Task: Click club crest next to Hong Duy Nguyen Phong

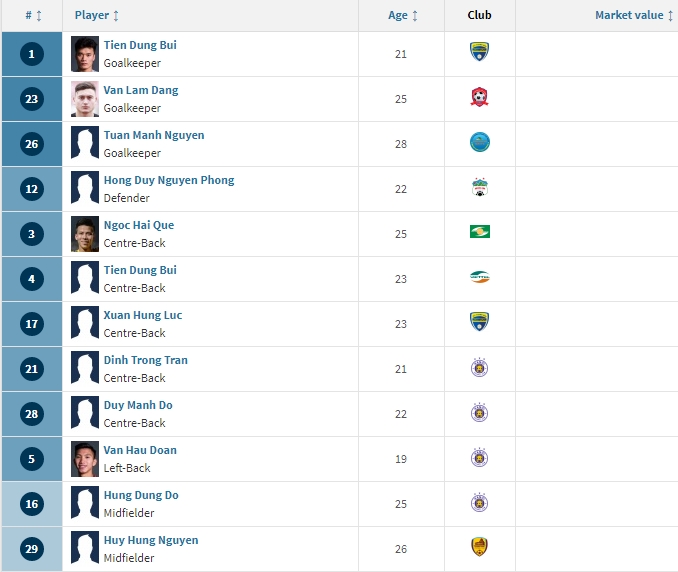Action: click(x=480, y=187)
